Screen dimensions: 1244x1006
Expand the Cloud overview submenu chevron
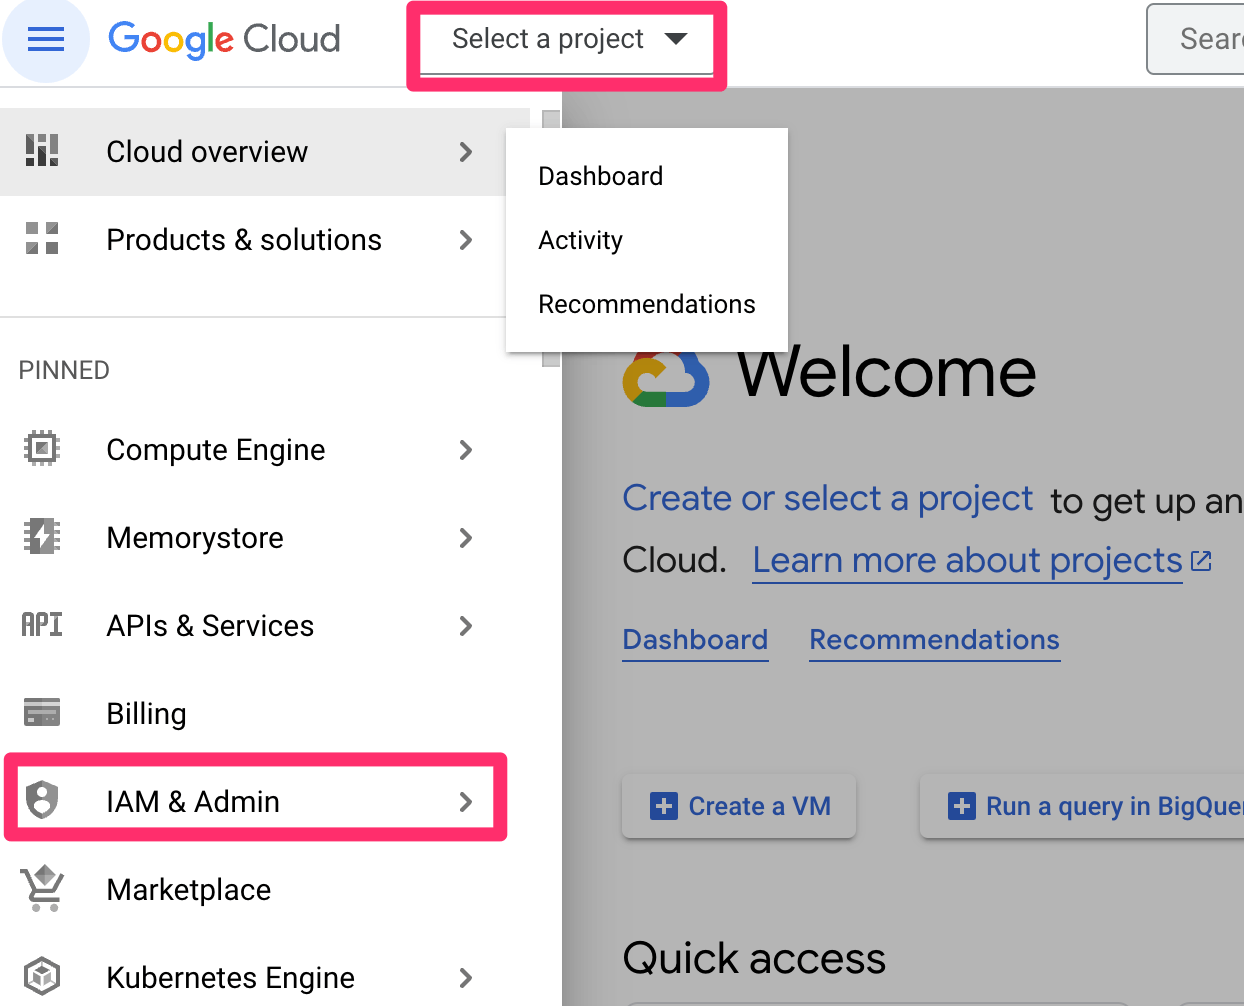[x=465, y=152]
